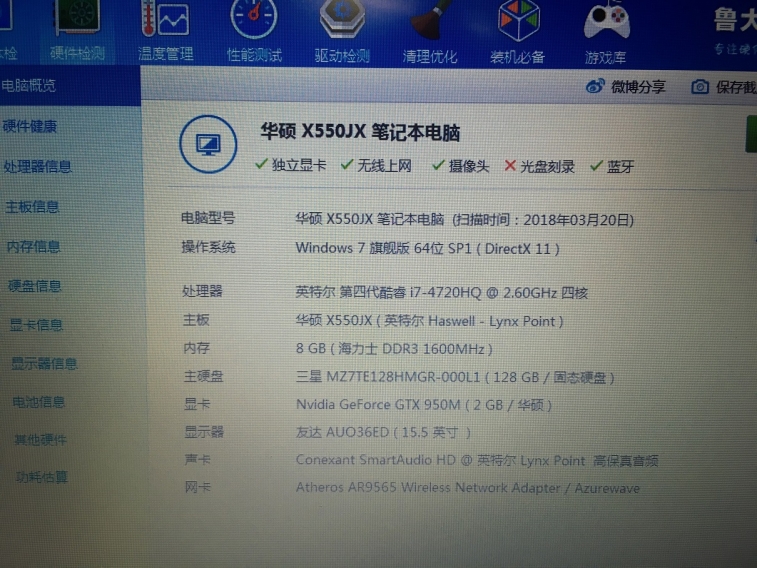Click the 处理器 row label

pyautogui.click(x=202, y=291)
